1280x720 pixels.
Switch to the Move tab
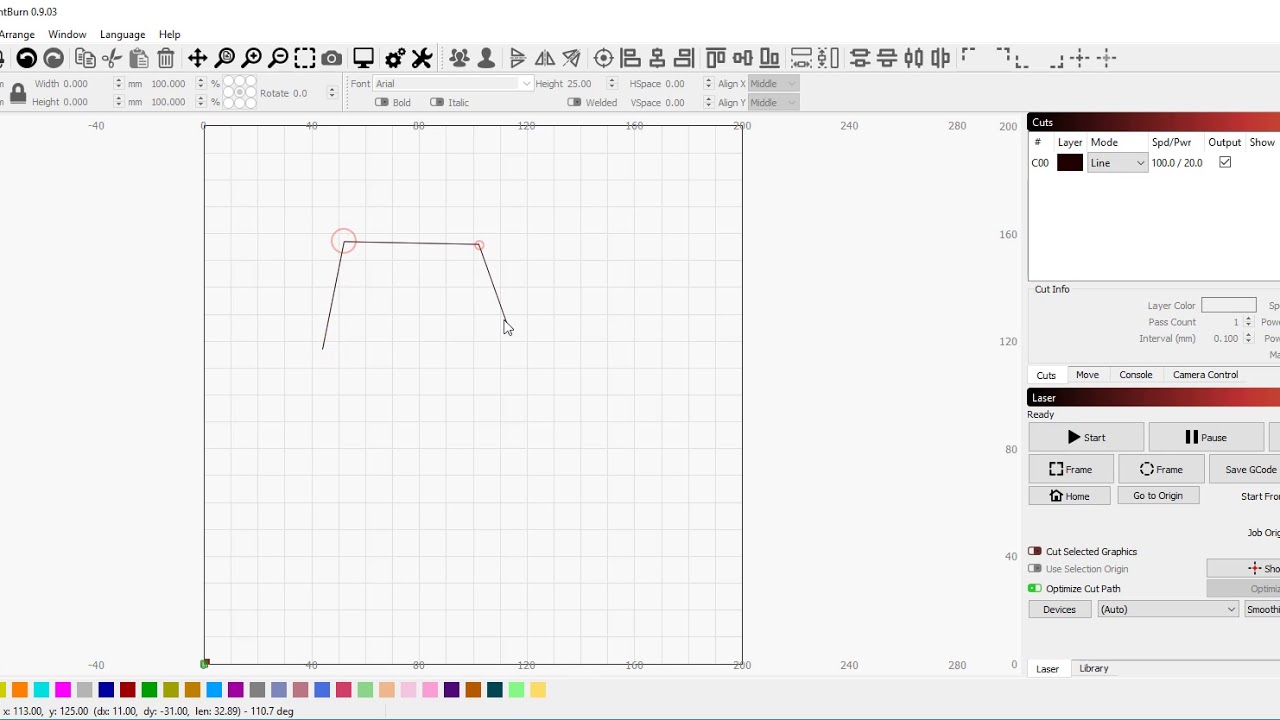(1087, 375)
